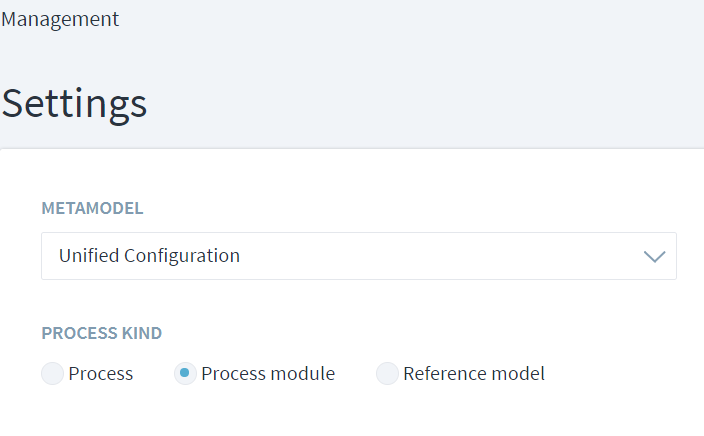Click the downward arrow icon in Metamodel field
This screenshot has width=704, height=436.
point(654,256)
